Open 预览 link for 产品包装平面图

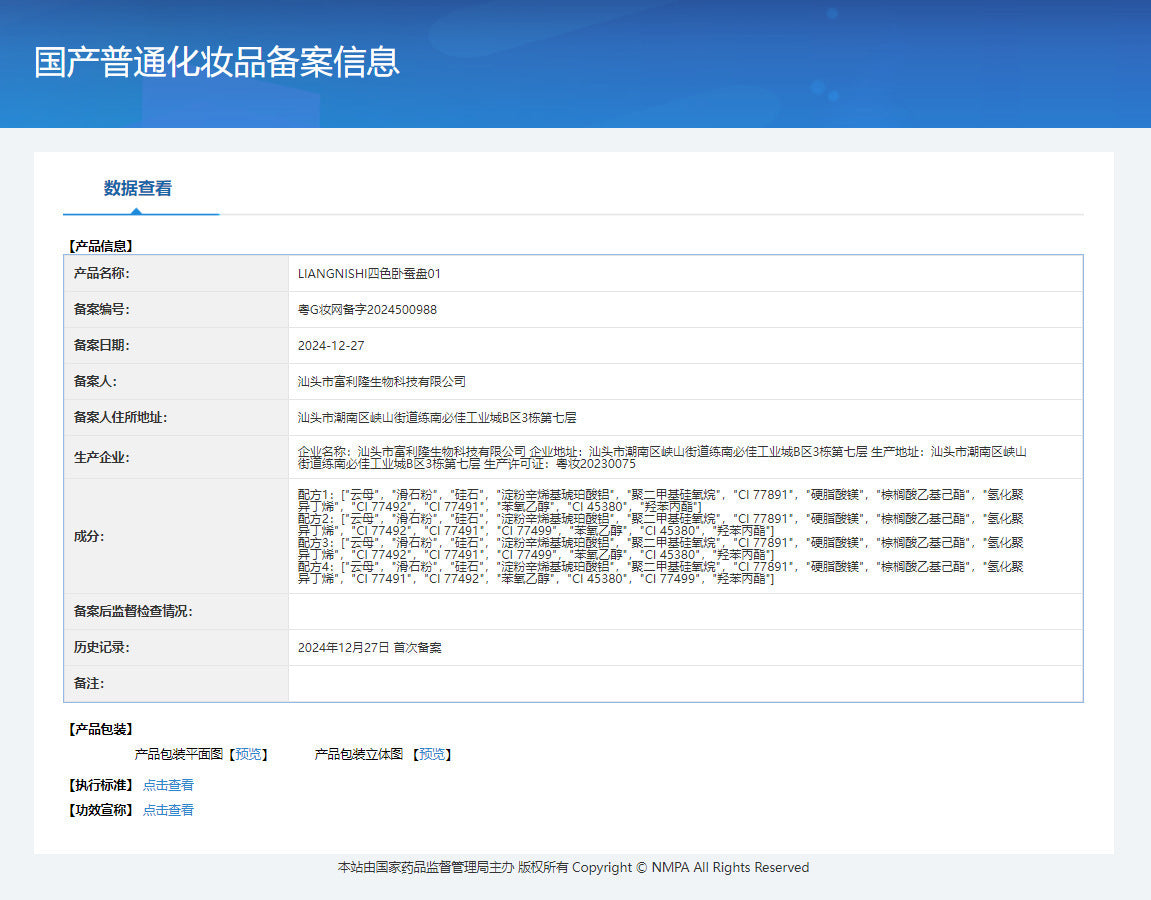point(247,754)
